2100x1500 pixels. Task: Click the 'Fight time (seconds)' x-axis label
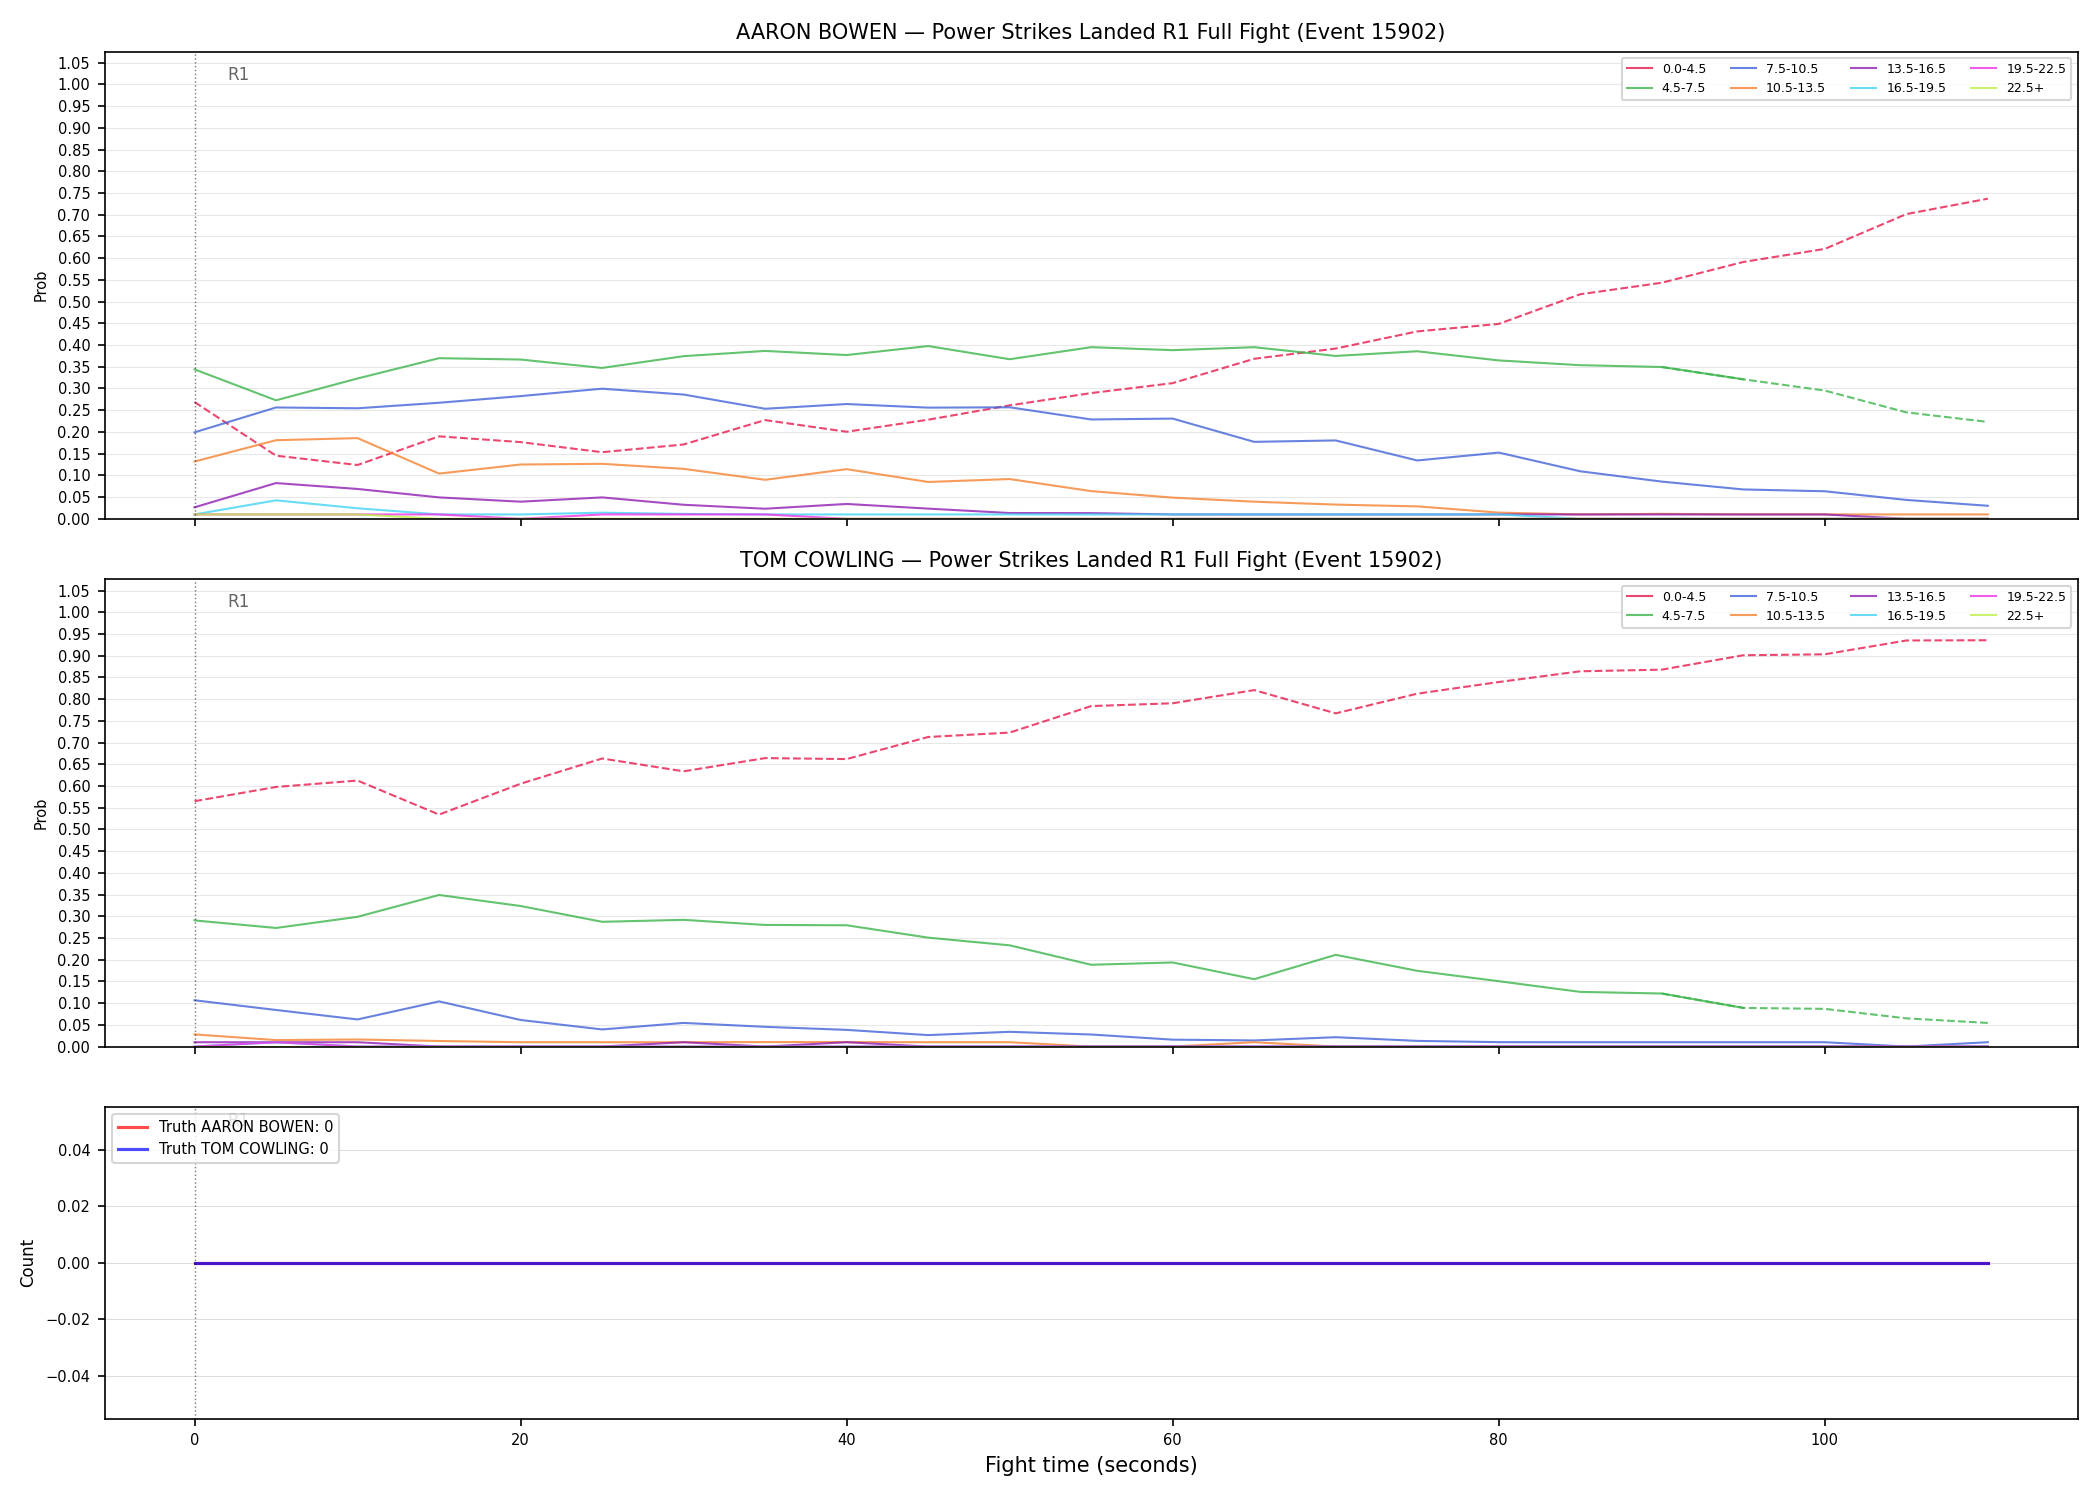[1090, 1465]
